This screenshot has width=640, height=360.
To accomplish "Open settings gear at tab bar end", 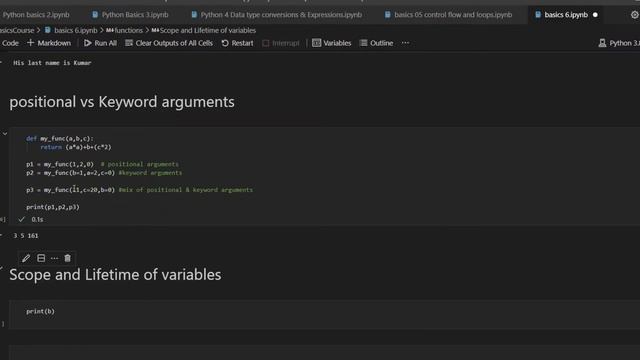I will 635,15.
